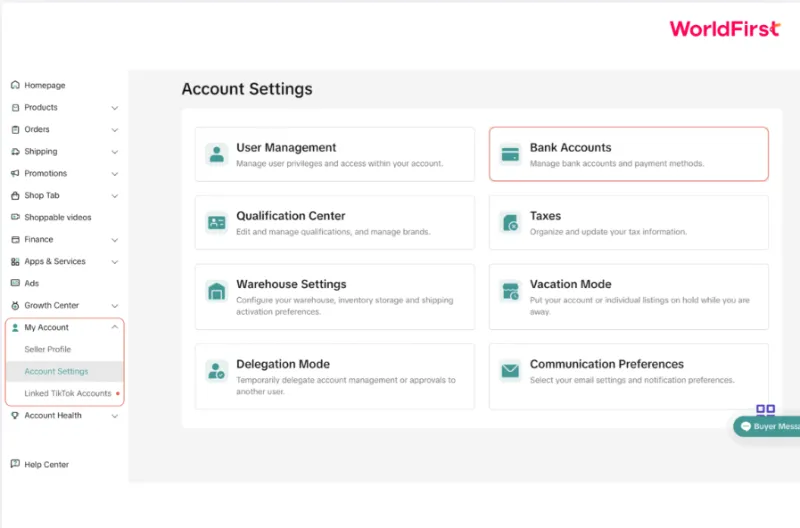The image size is (800, 528).
Task: Click the red notification dot by Linked TikTok Accounts
Action: (118, 393)
